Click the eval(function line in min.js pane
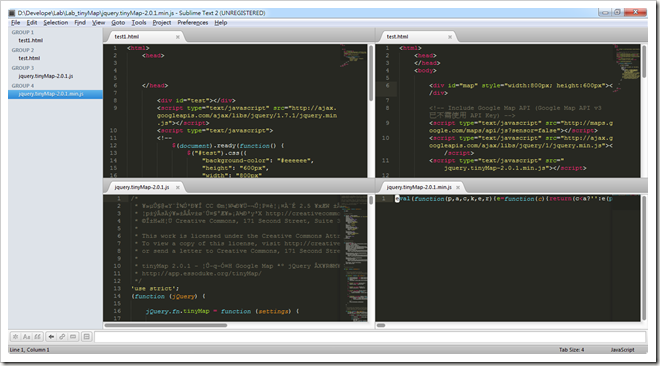 pos(503,199)
